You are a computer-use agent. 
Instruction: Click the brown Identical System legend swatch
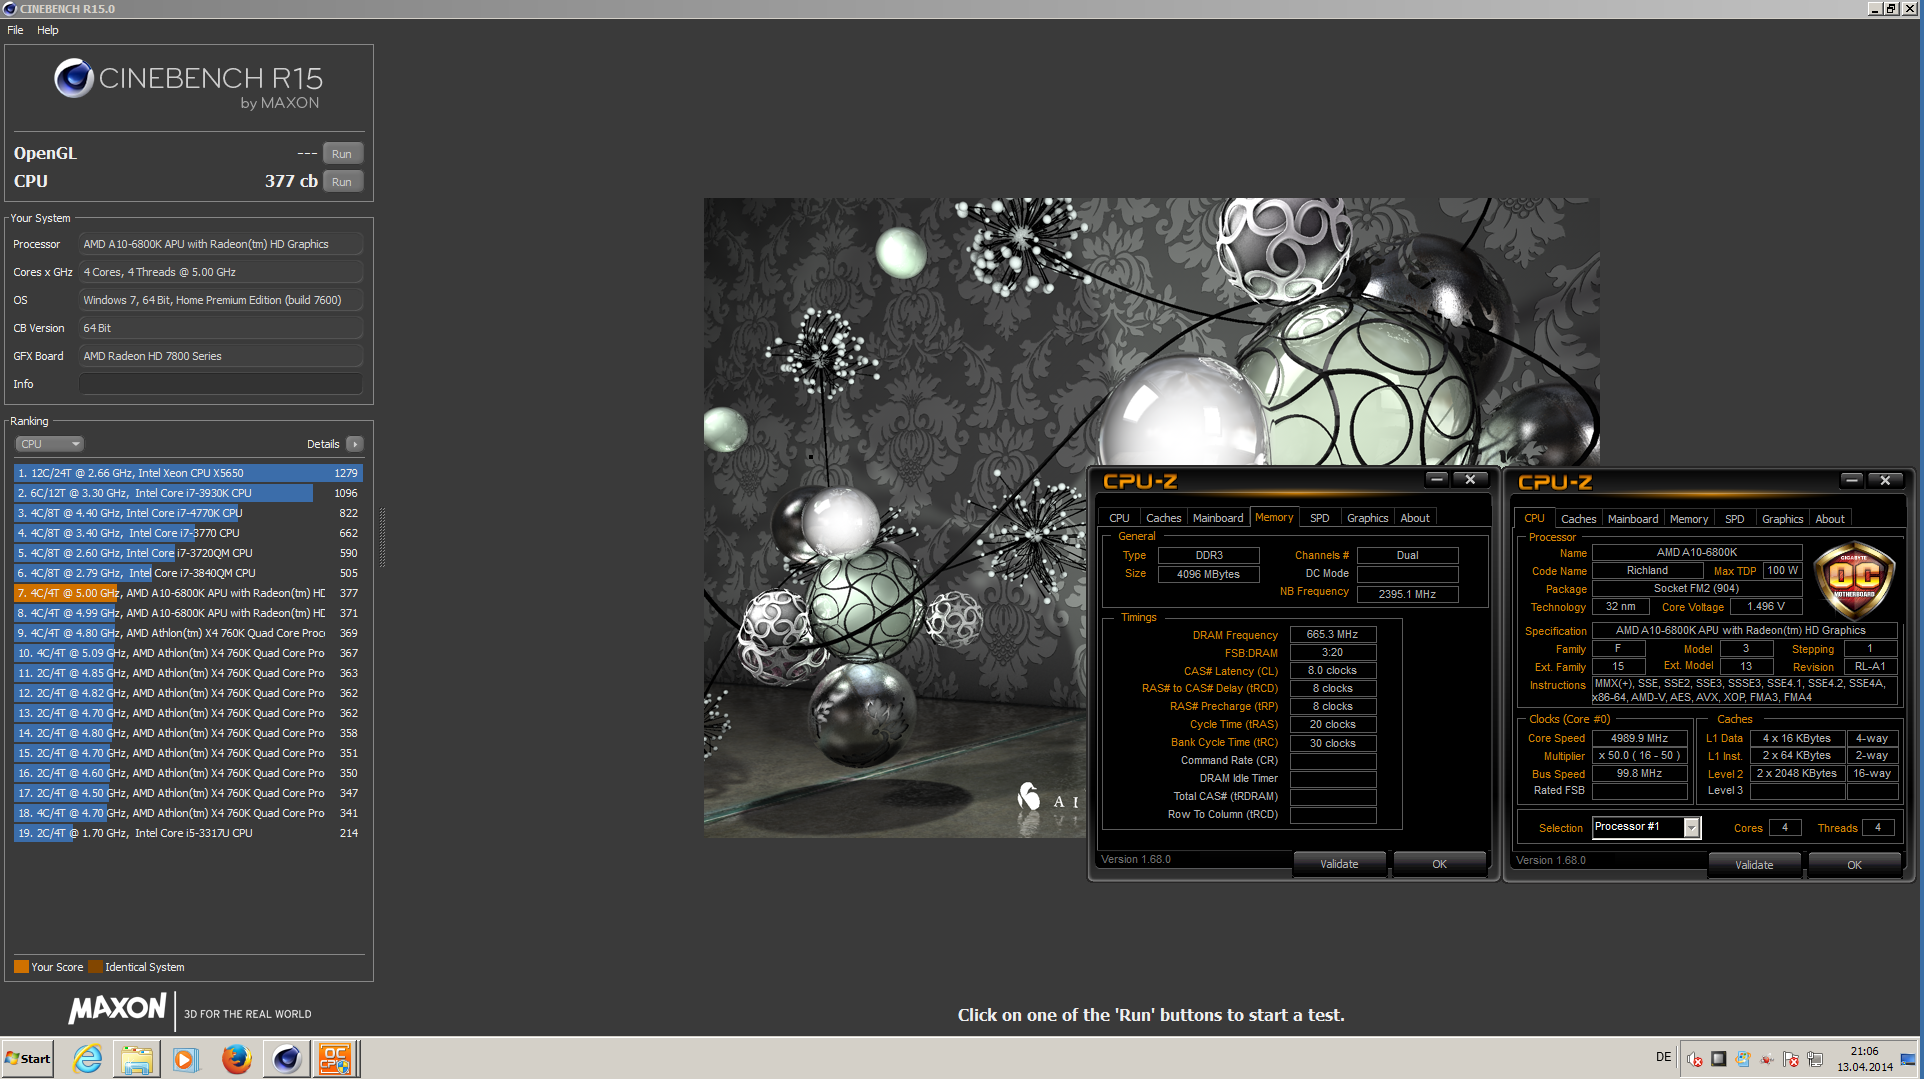click(x=95, y=967)
